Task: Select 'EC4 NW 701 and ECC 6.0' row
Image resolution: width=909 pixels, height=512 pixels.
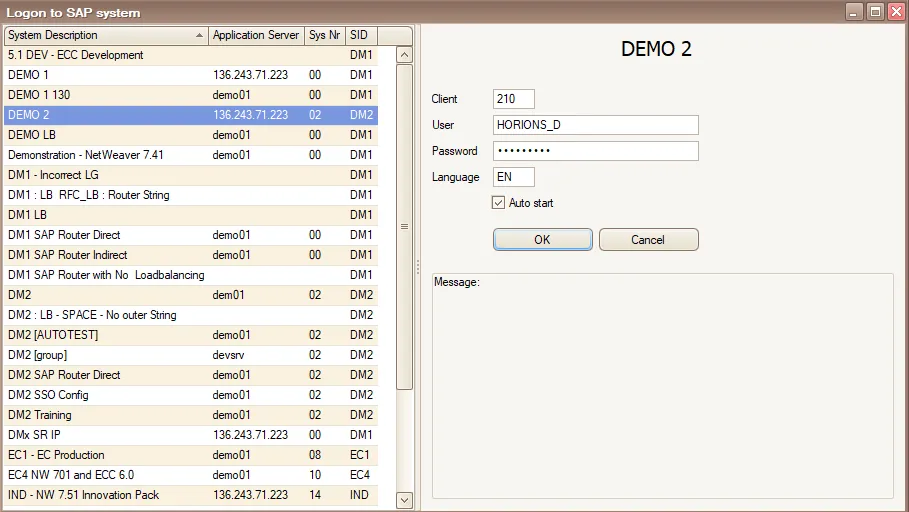Action: (191, 475)
